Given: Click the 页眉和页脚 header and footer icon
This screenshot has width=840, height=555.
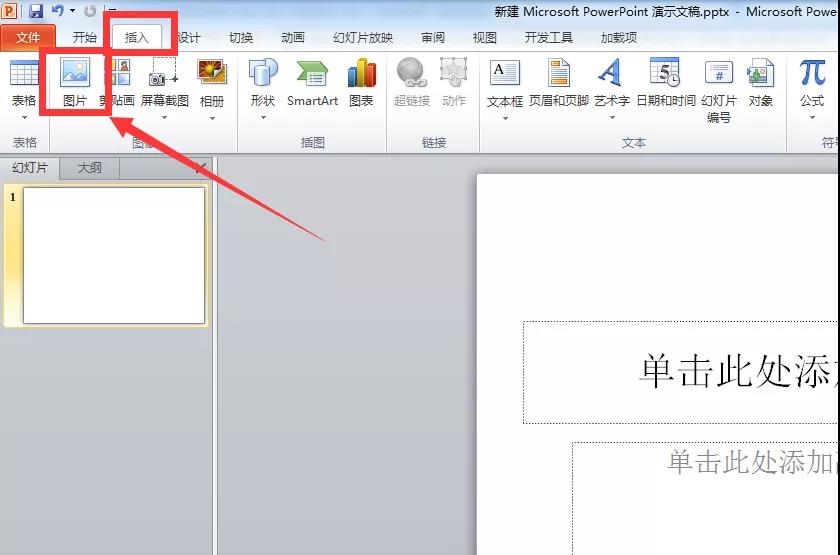Looking at the screenshot, I should point(558,73).
